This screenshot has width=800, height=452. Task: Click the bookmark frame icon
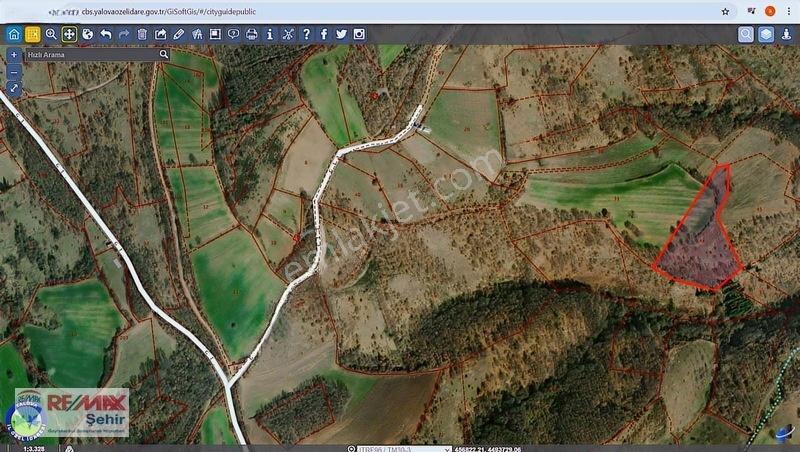pyautogui.click(x=215, y=34)
